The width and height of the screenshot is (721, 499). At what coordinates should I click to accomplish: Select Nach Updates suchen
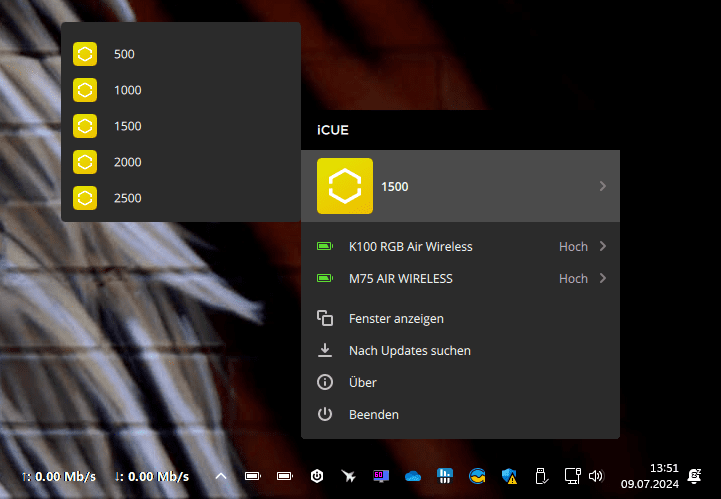[460, 350]
